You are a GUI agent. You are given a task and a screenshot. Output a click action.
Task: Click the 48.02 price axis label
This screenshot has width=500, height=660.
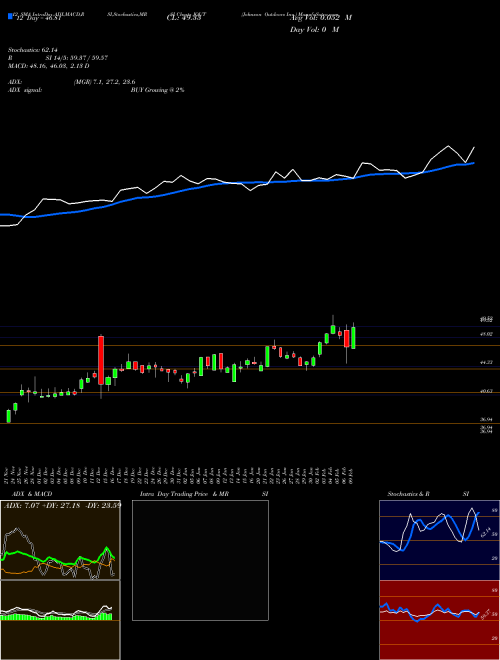coord(487,334)
